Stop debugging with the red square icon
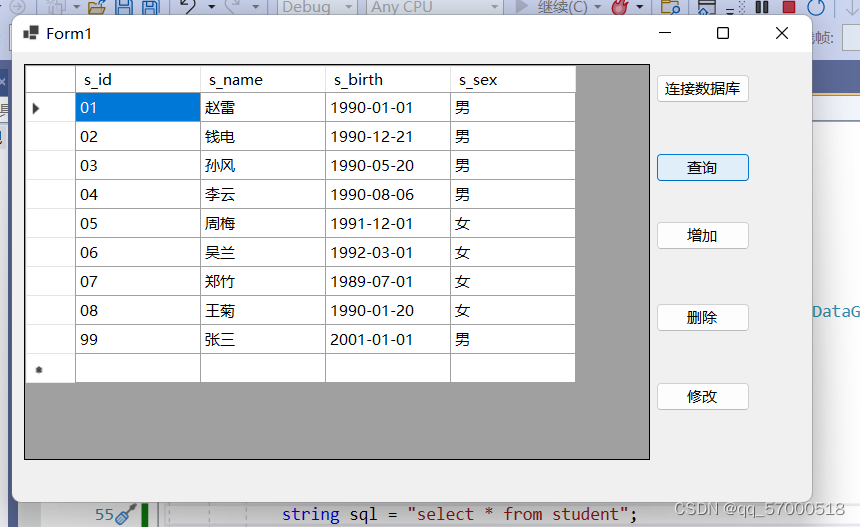This screenshot has height=527, width=860. coord(789,7)
